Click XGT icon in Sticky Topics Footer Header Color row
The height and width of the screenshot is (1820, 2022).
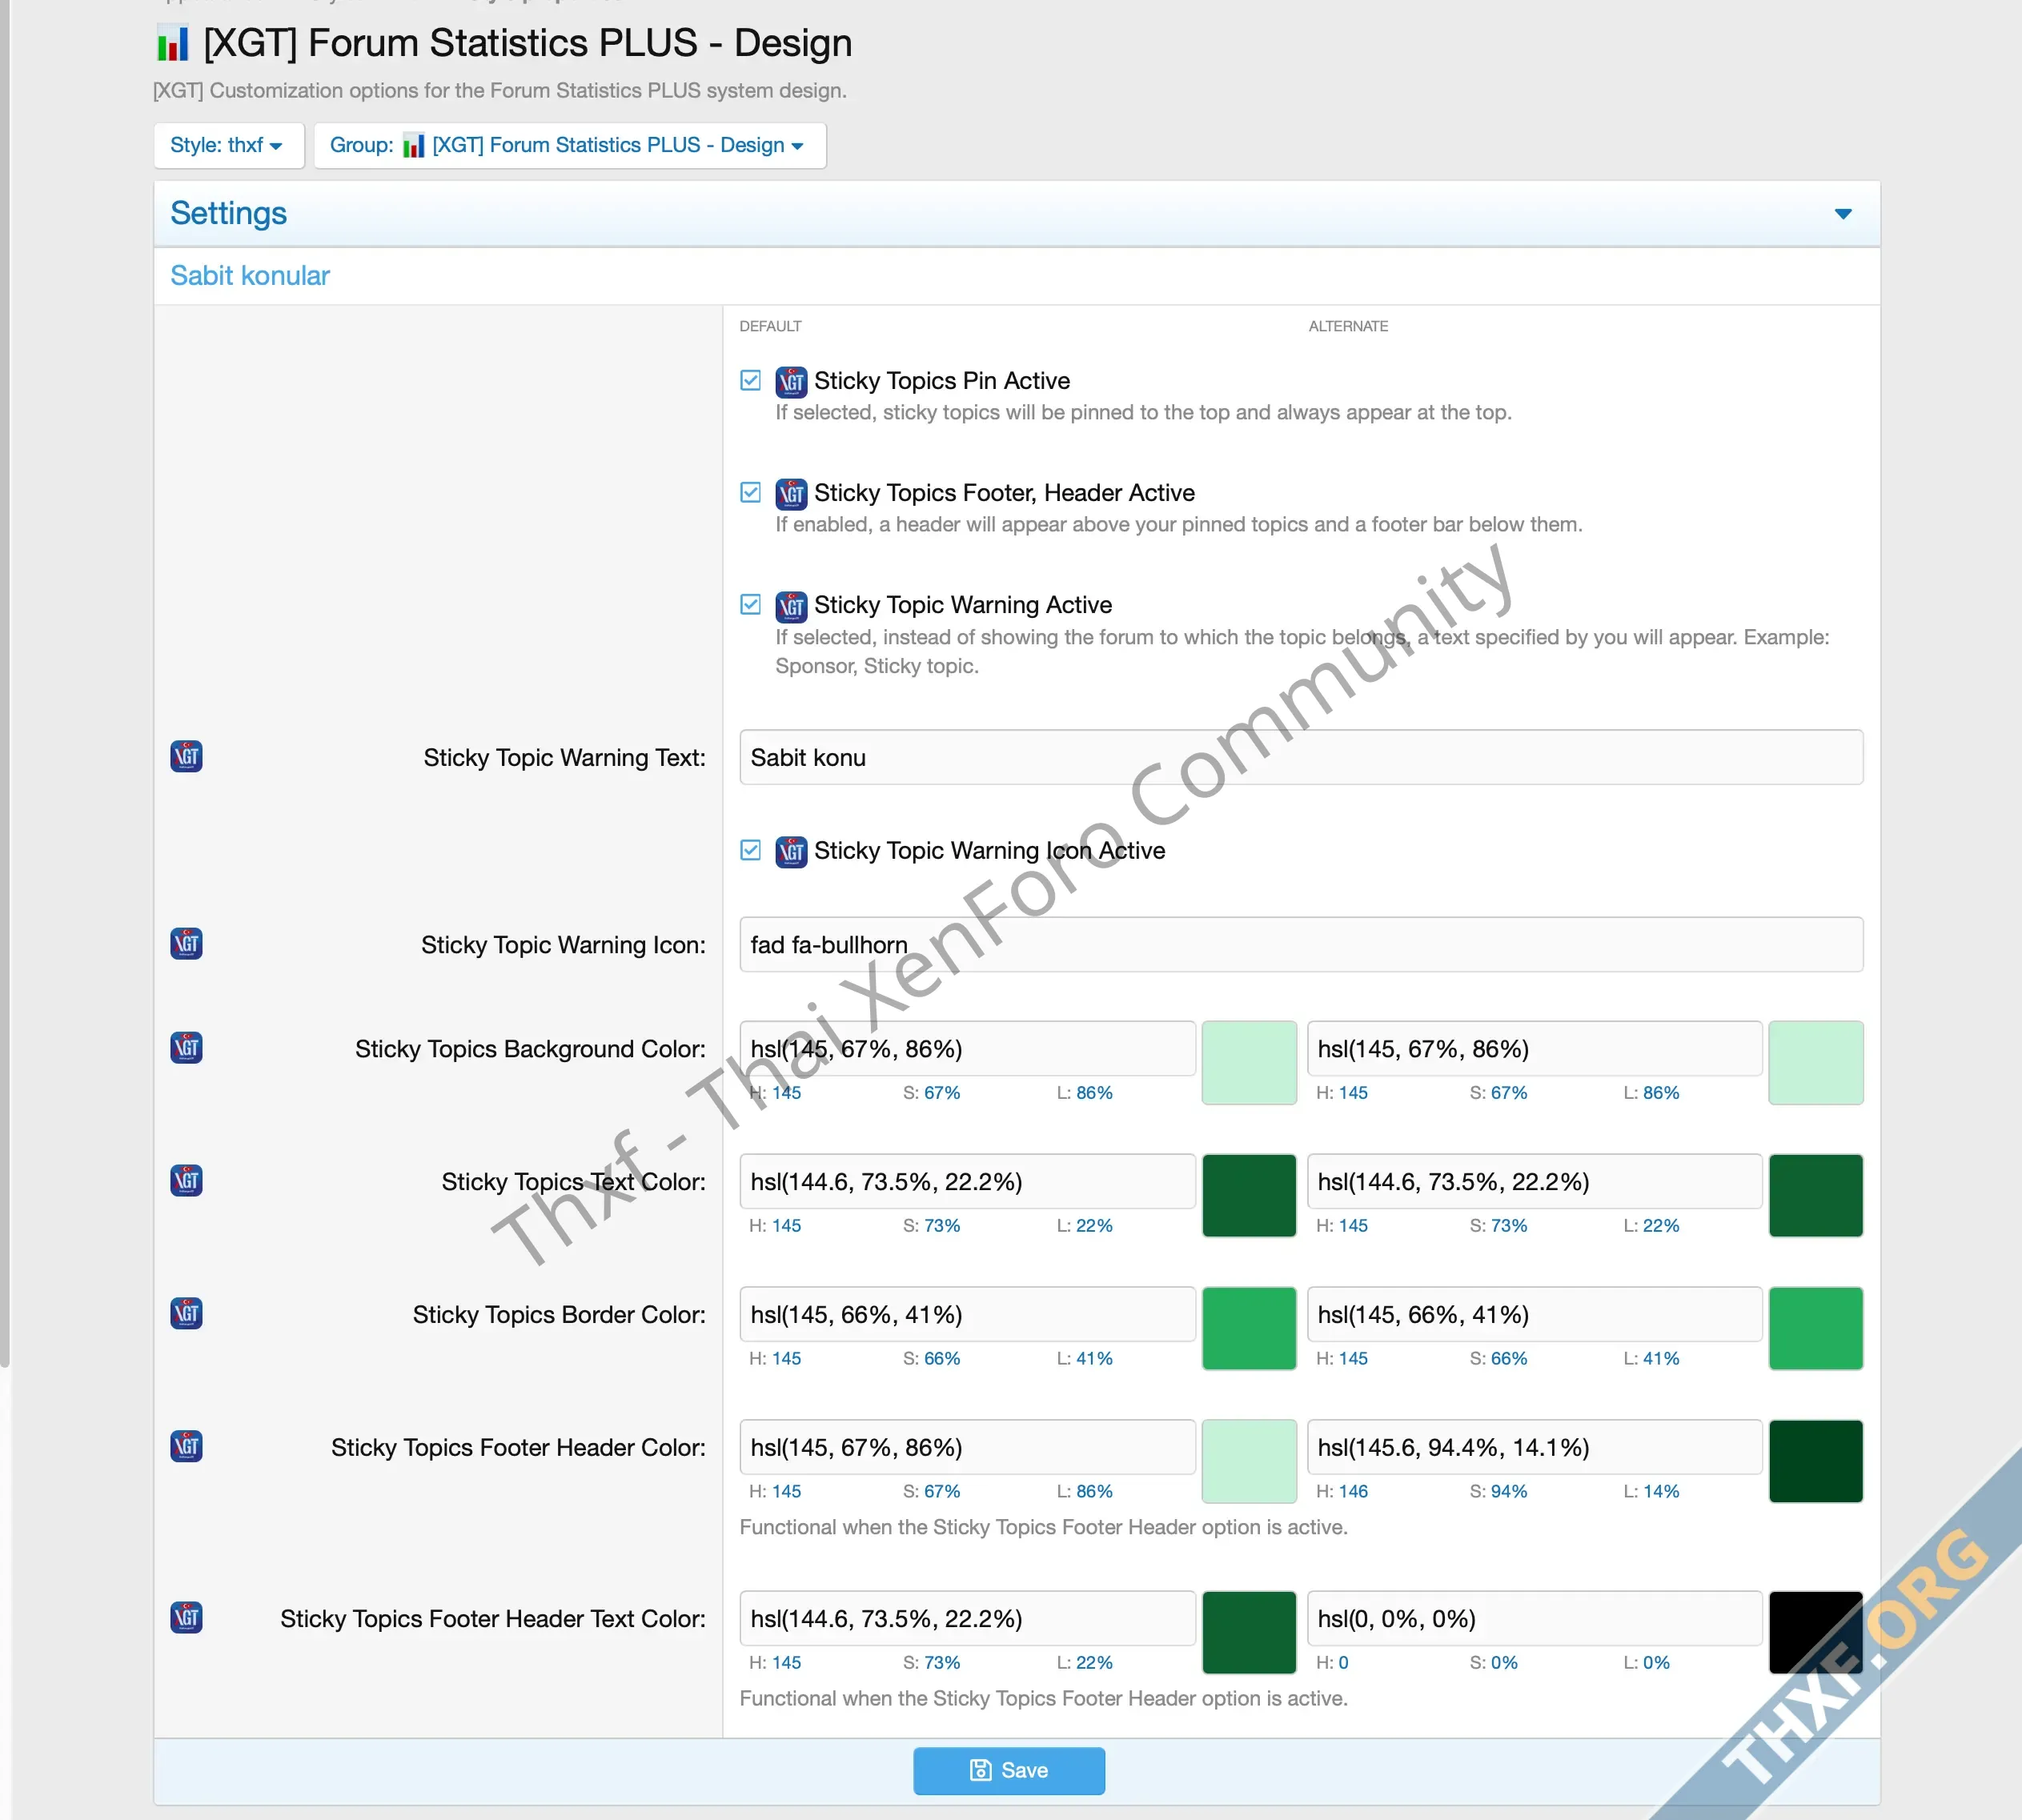coord(186,1446)
